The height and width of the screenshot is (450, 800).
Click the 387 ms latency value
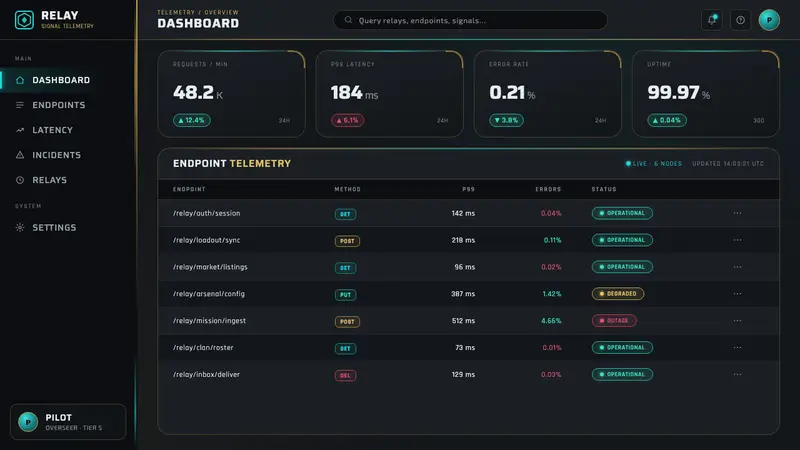click(463, 294)
